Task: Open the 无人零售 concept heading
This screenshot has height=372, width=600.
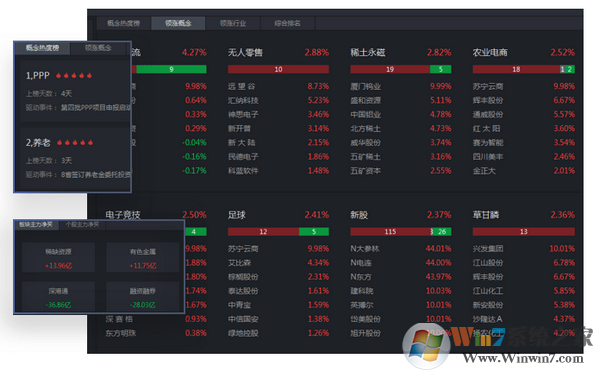Action: coord(245,52)
